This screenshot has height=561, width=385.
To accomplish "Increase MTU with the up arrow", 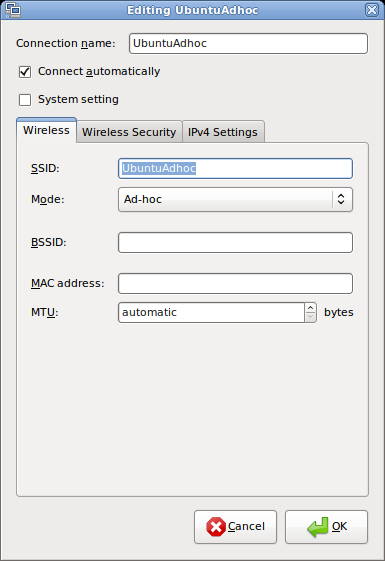I will (311, 308).
